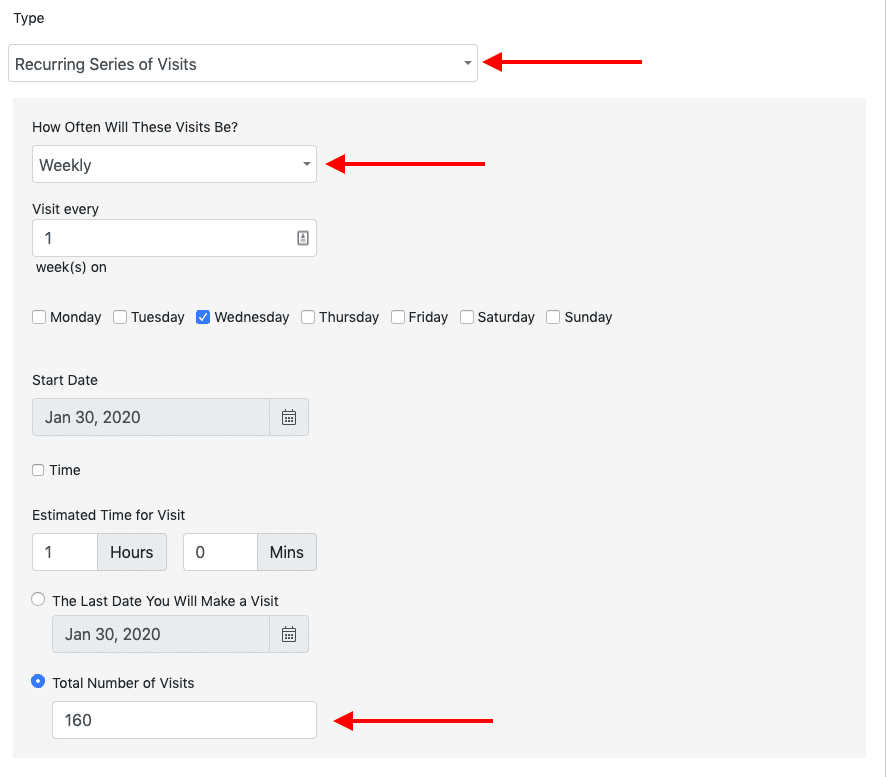886x777 pixels.
Task: Open the last visit date calendar icon
Action: tap(289, 634)
